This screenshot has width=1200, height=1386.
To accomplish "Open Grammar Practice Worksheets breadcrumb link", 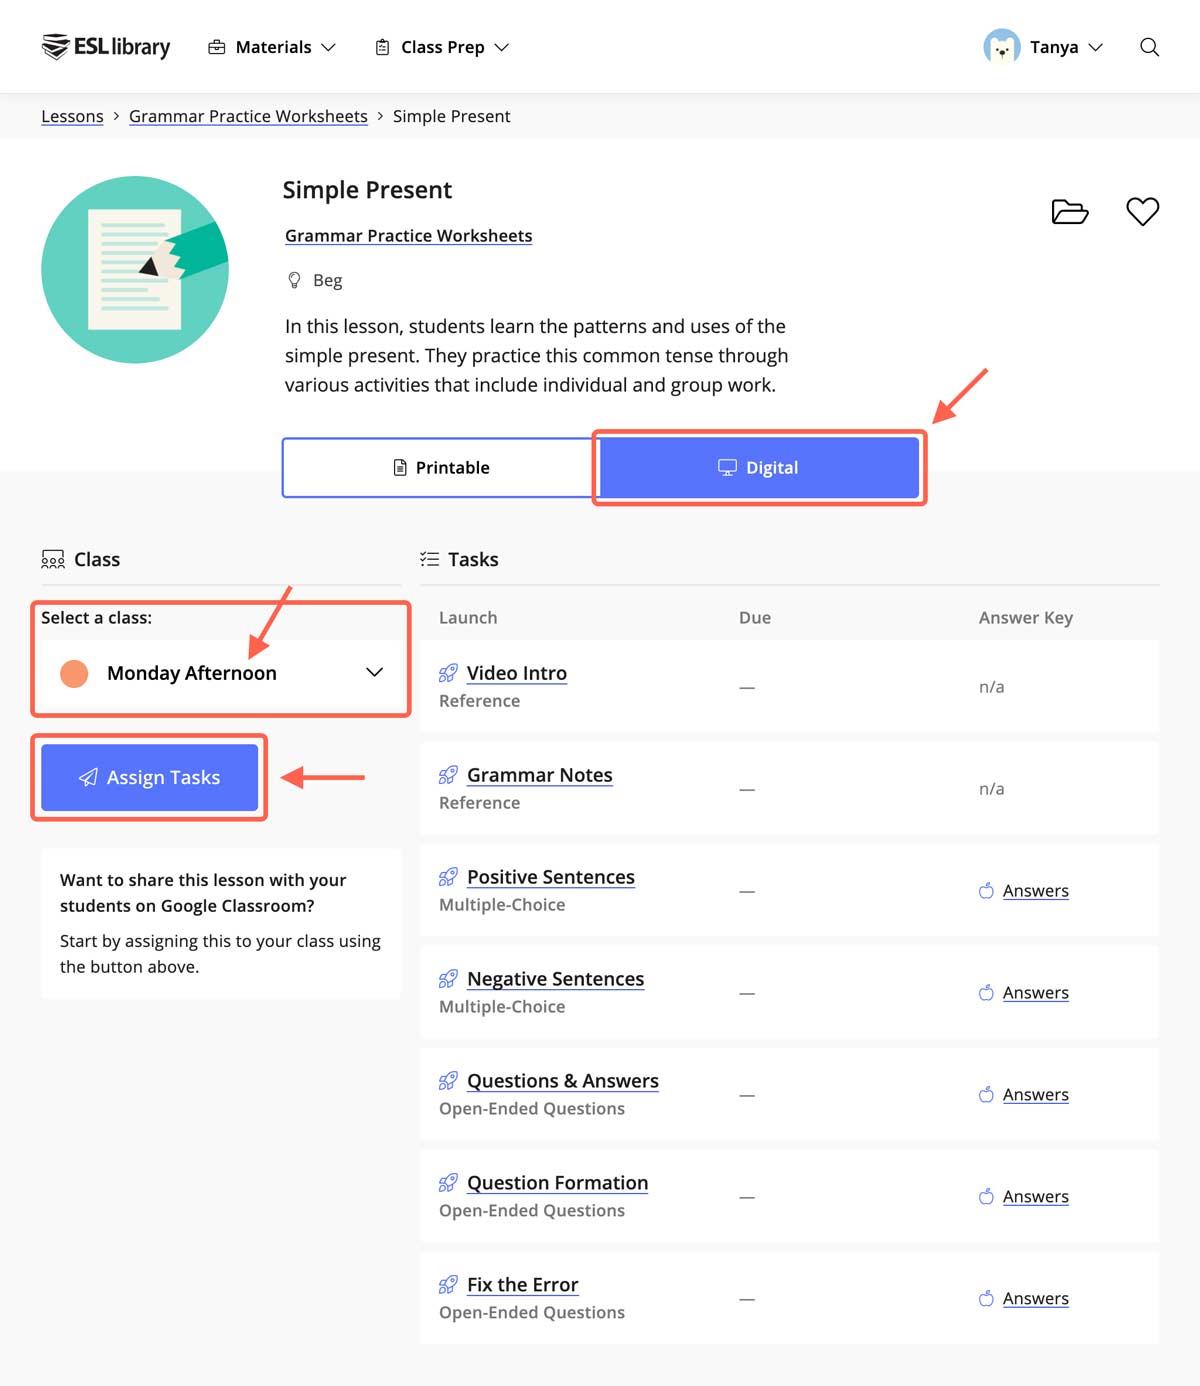I will click(248, 116).
